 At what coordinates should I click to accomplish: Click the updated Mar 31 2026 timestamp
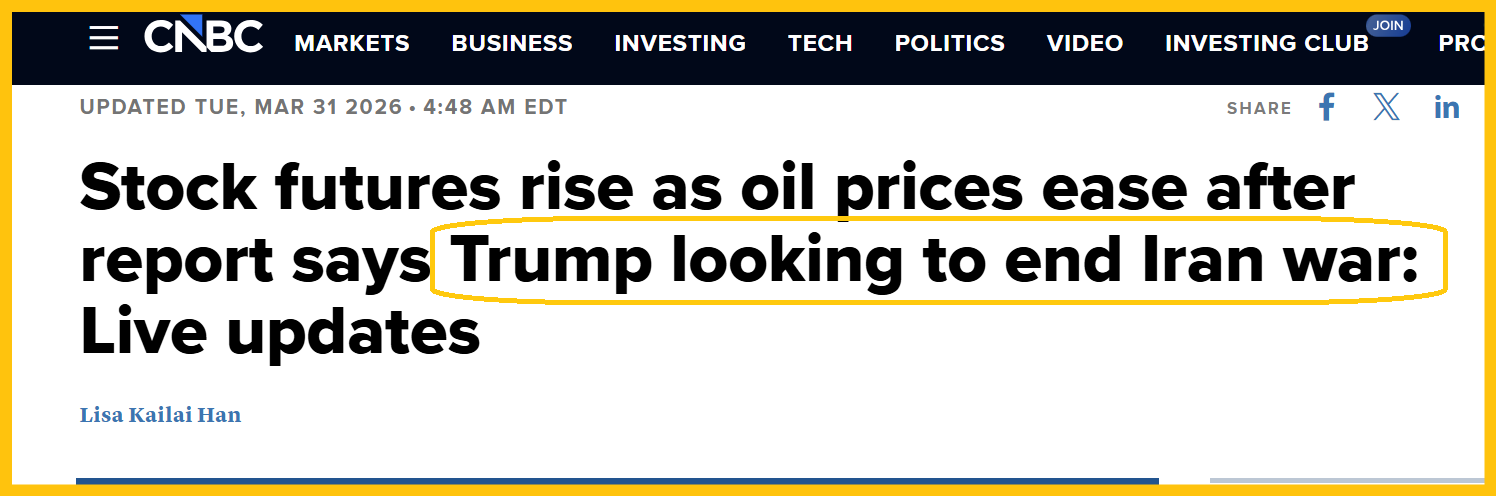point(323,107)
